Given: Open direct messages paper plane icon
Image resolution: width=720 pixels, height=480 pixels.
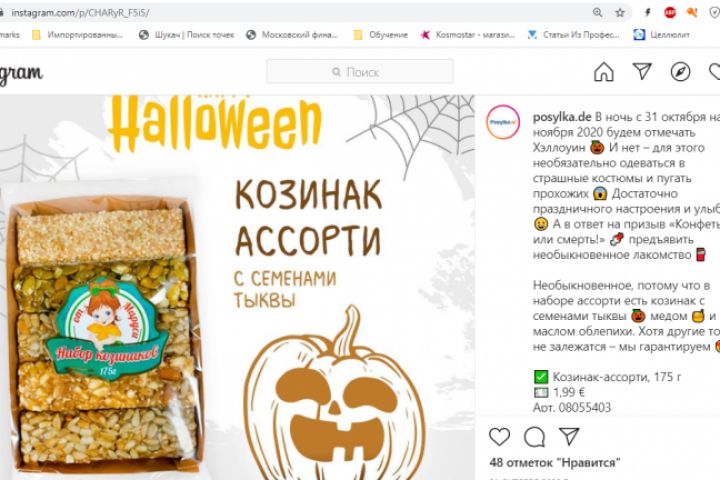Looking at the screenshot, I should pyautogui.click(x=642, y=71).
